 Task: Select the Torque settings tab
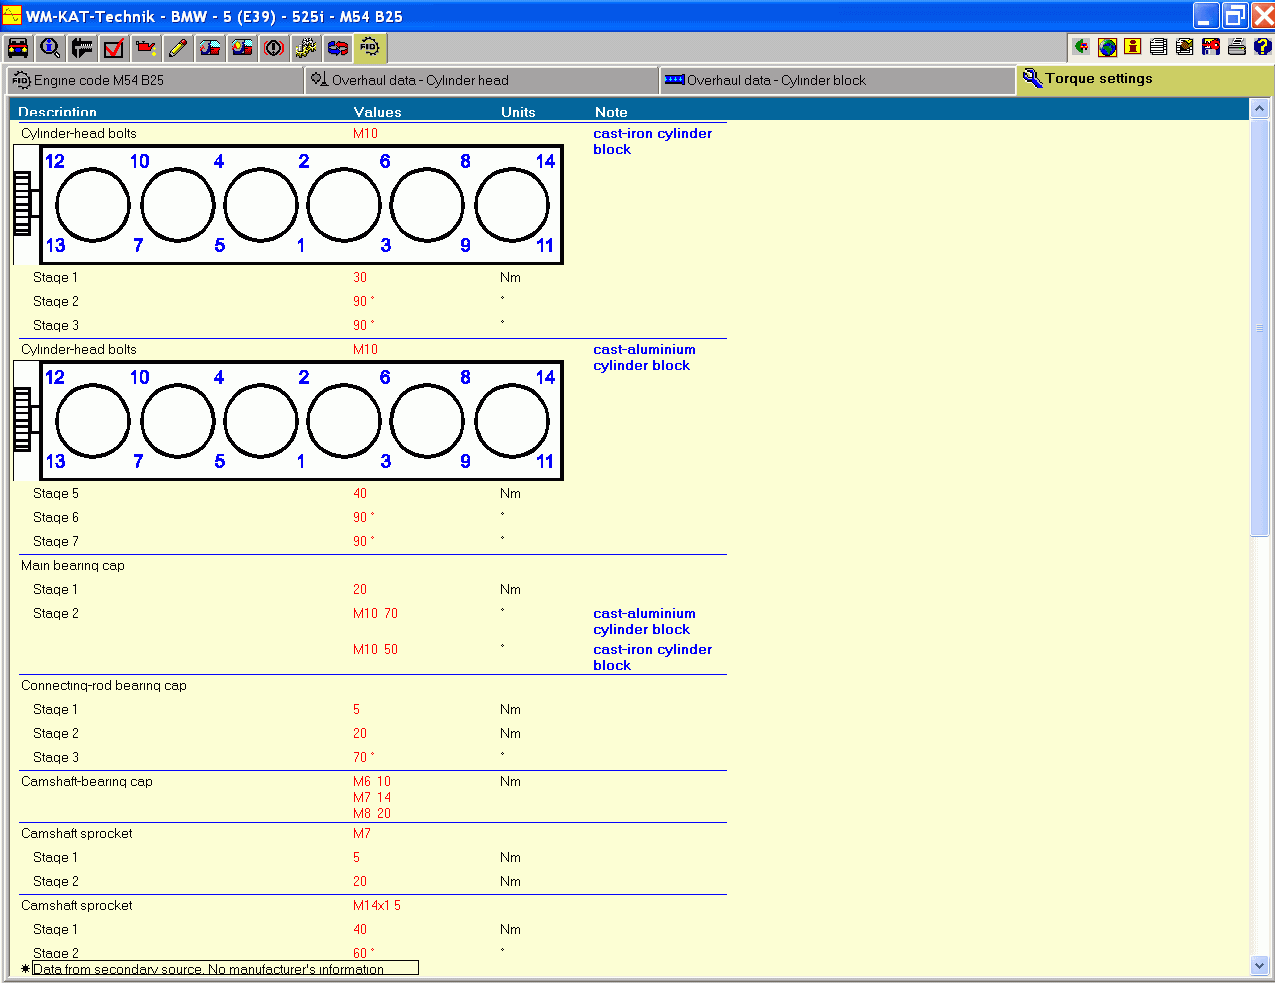coord(1146,80)
